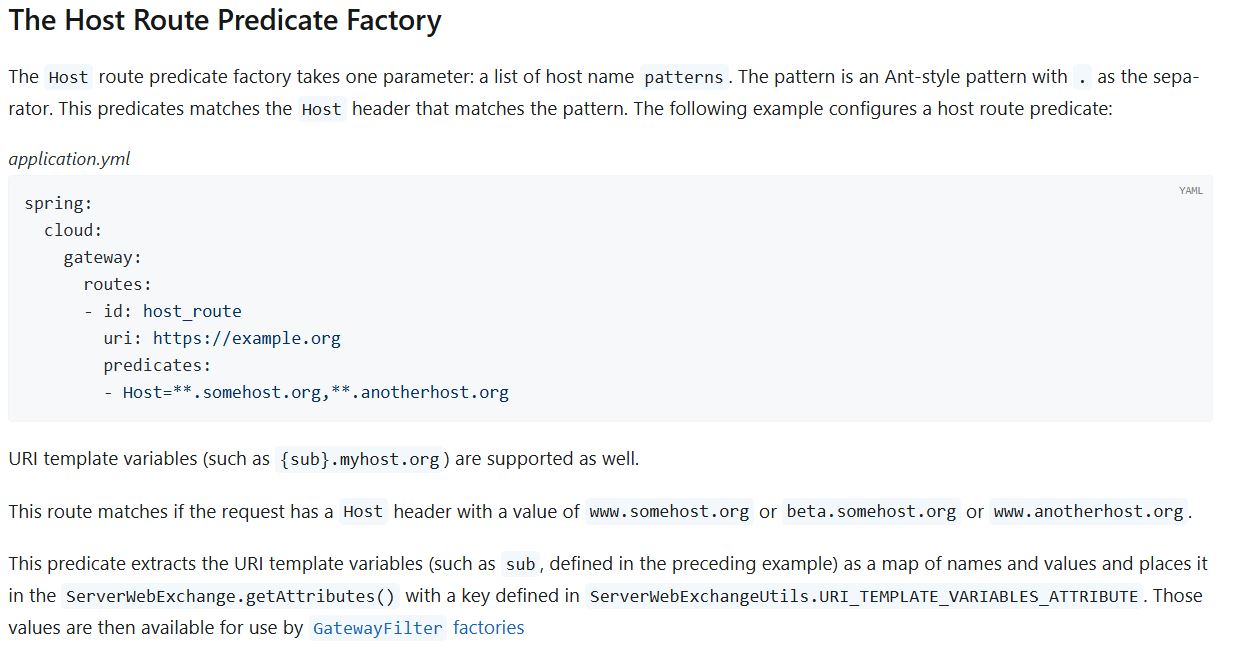Click the application.yml file caption

[69, 159]
